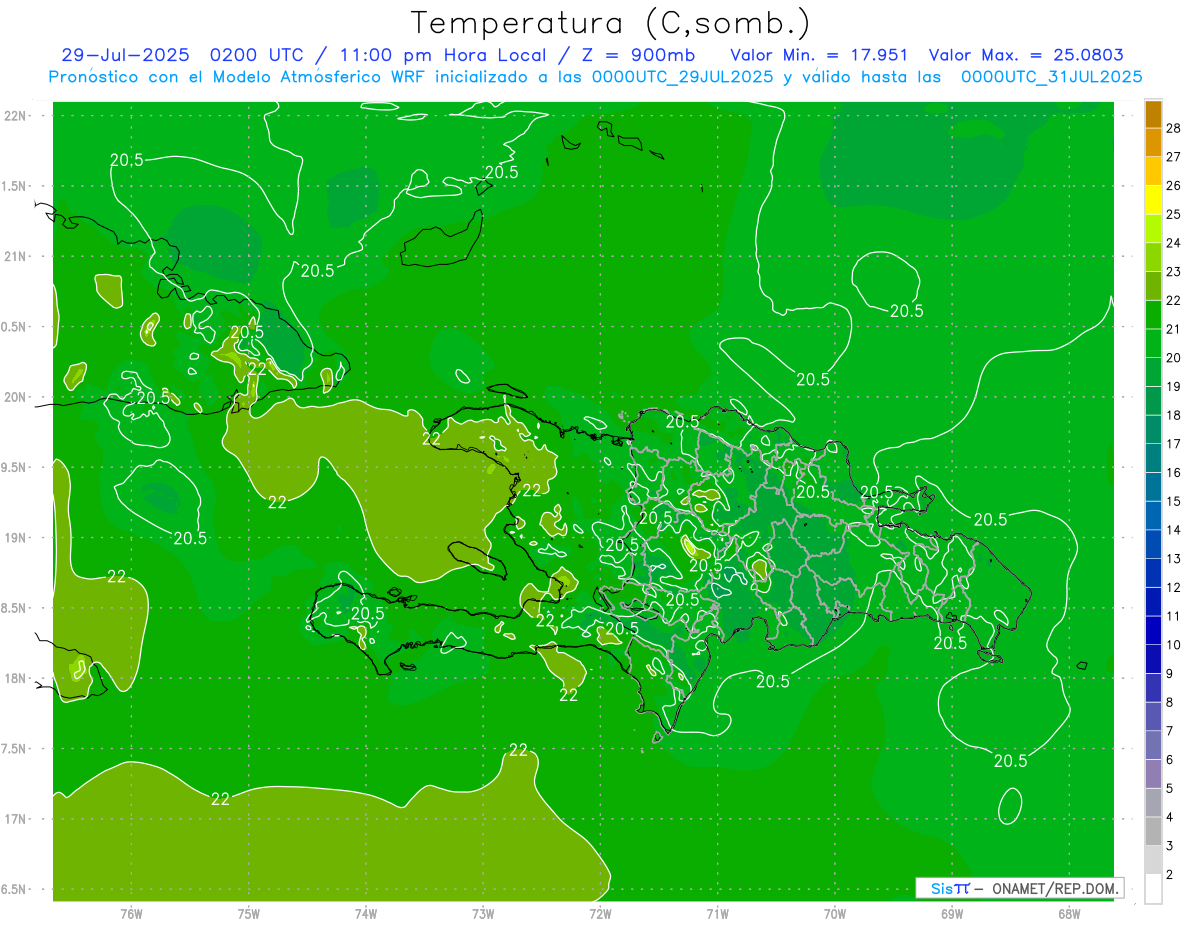This screenshot has width=1200, height=927.
Task: Click the '9.5N' latitude axis label
Action: click(x=14, y=467)
